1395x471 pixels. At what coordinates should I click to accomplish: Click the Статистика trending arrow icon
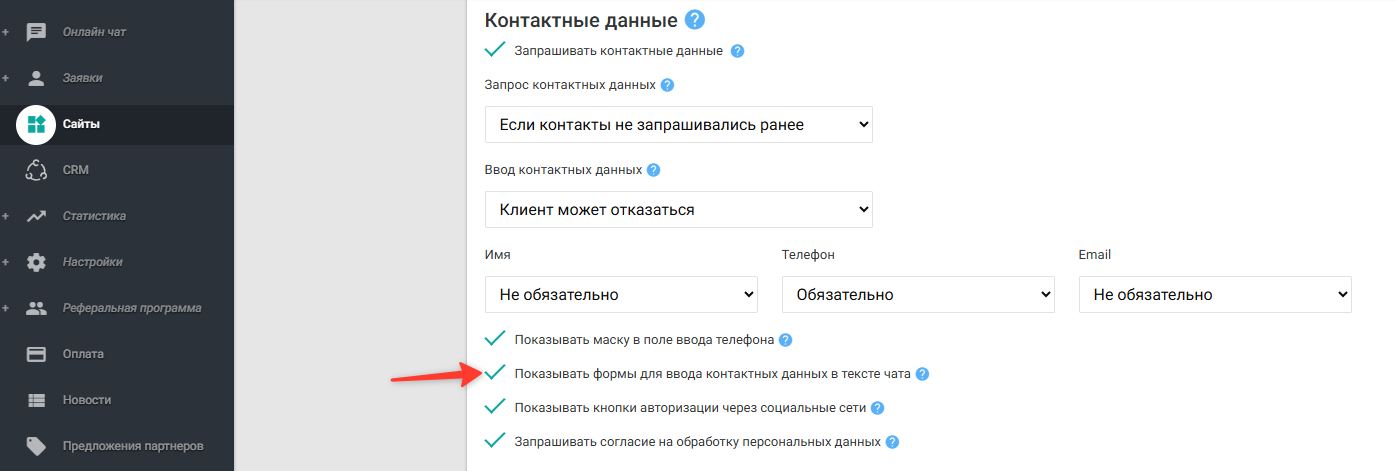[36, 216]
